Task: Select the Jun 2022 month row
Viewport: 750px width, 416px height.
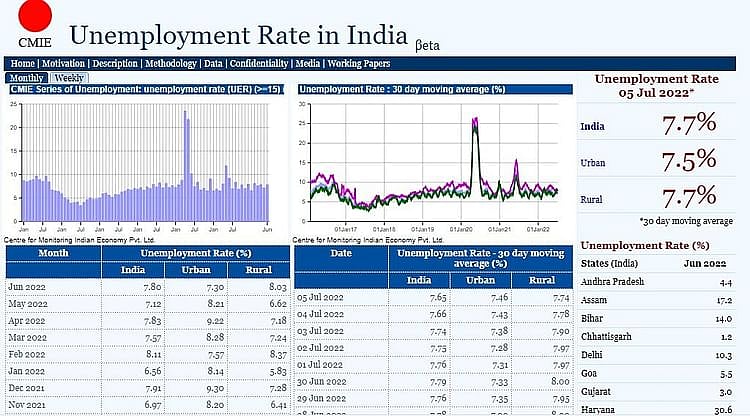Action: (x=148, y=287)
